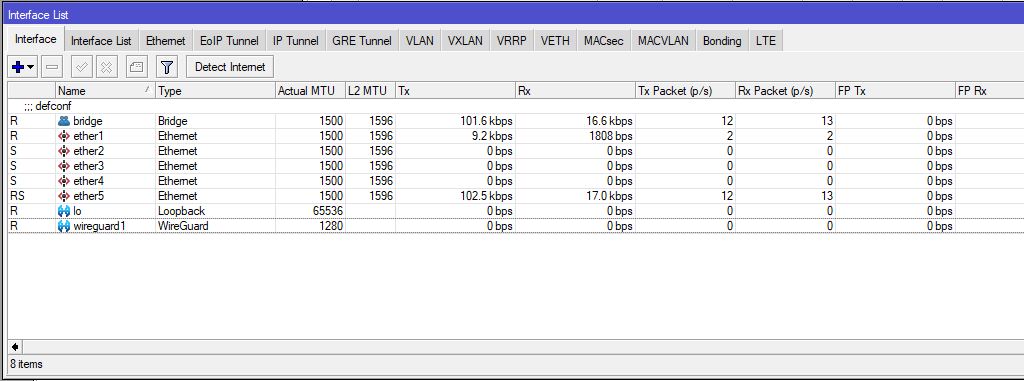Click the wireguard1 interface icon
This screenshot has width=1024, height=381.
pyautogui.click(x=63, y=226)
